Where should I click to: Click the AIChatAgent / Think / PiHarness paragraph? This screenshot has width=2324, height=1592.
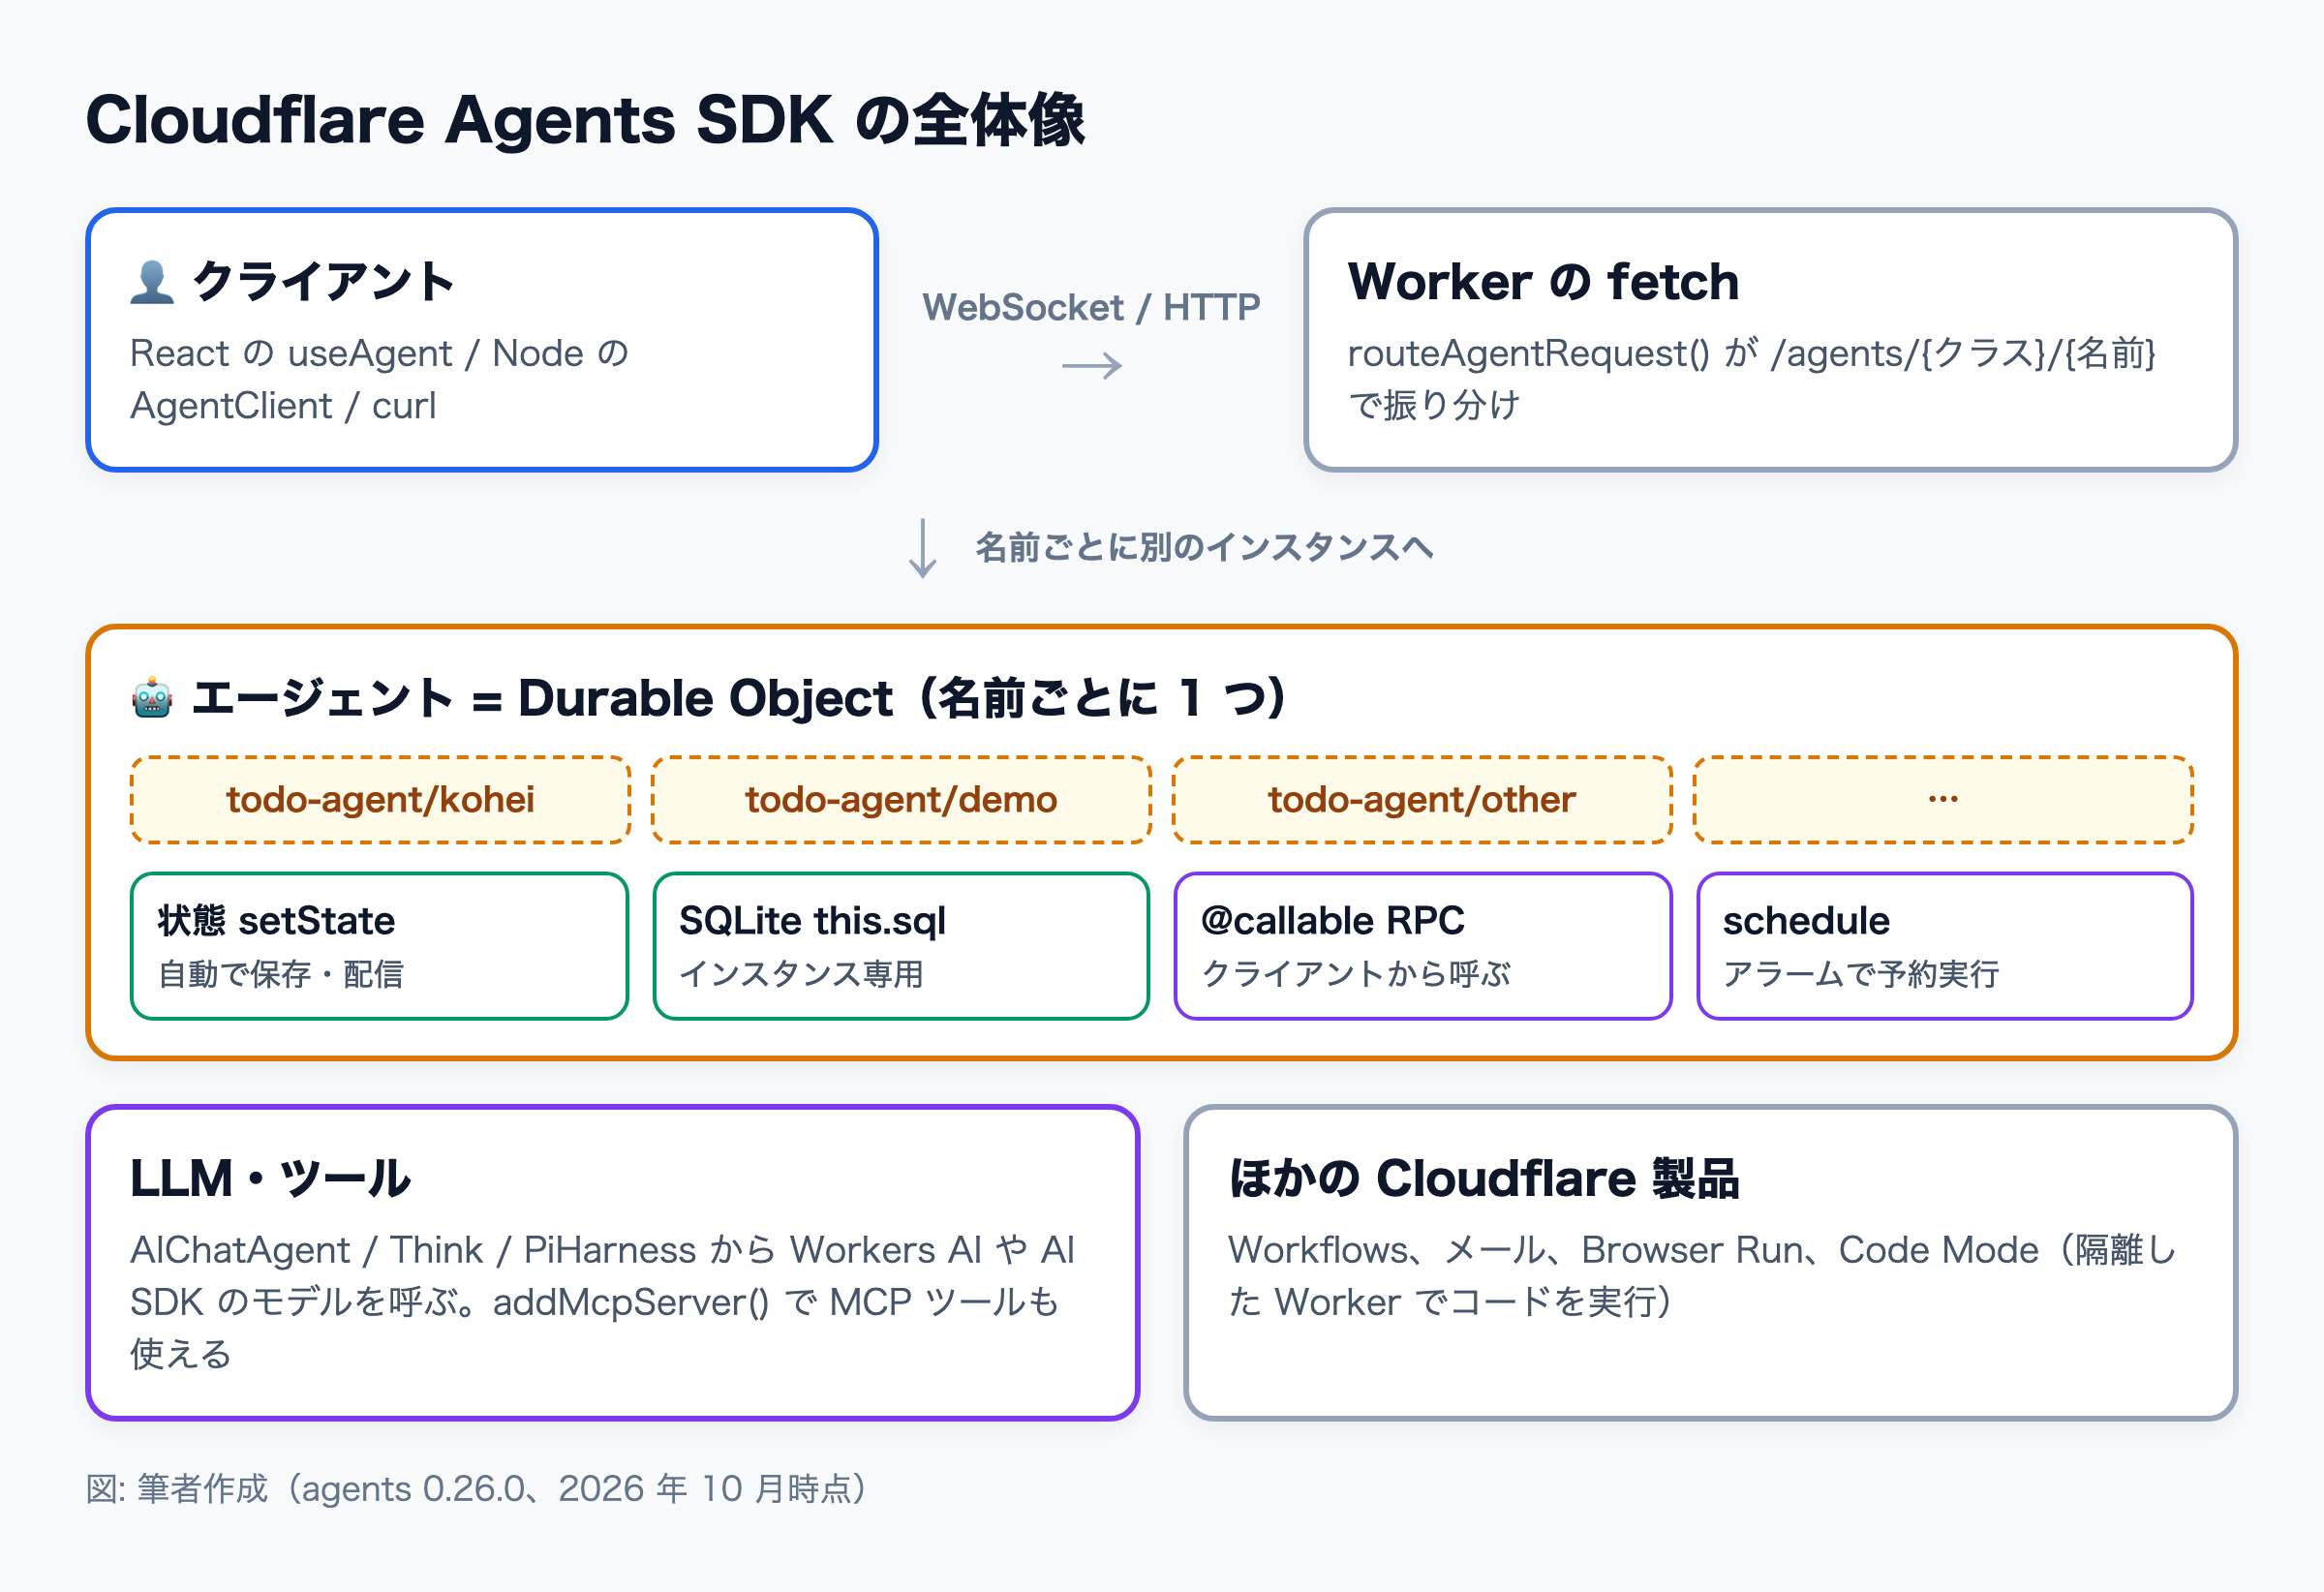tap(602, 1302)
